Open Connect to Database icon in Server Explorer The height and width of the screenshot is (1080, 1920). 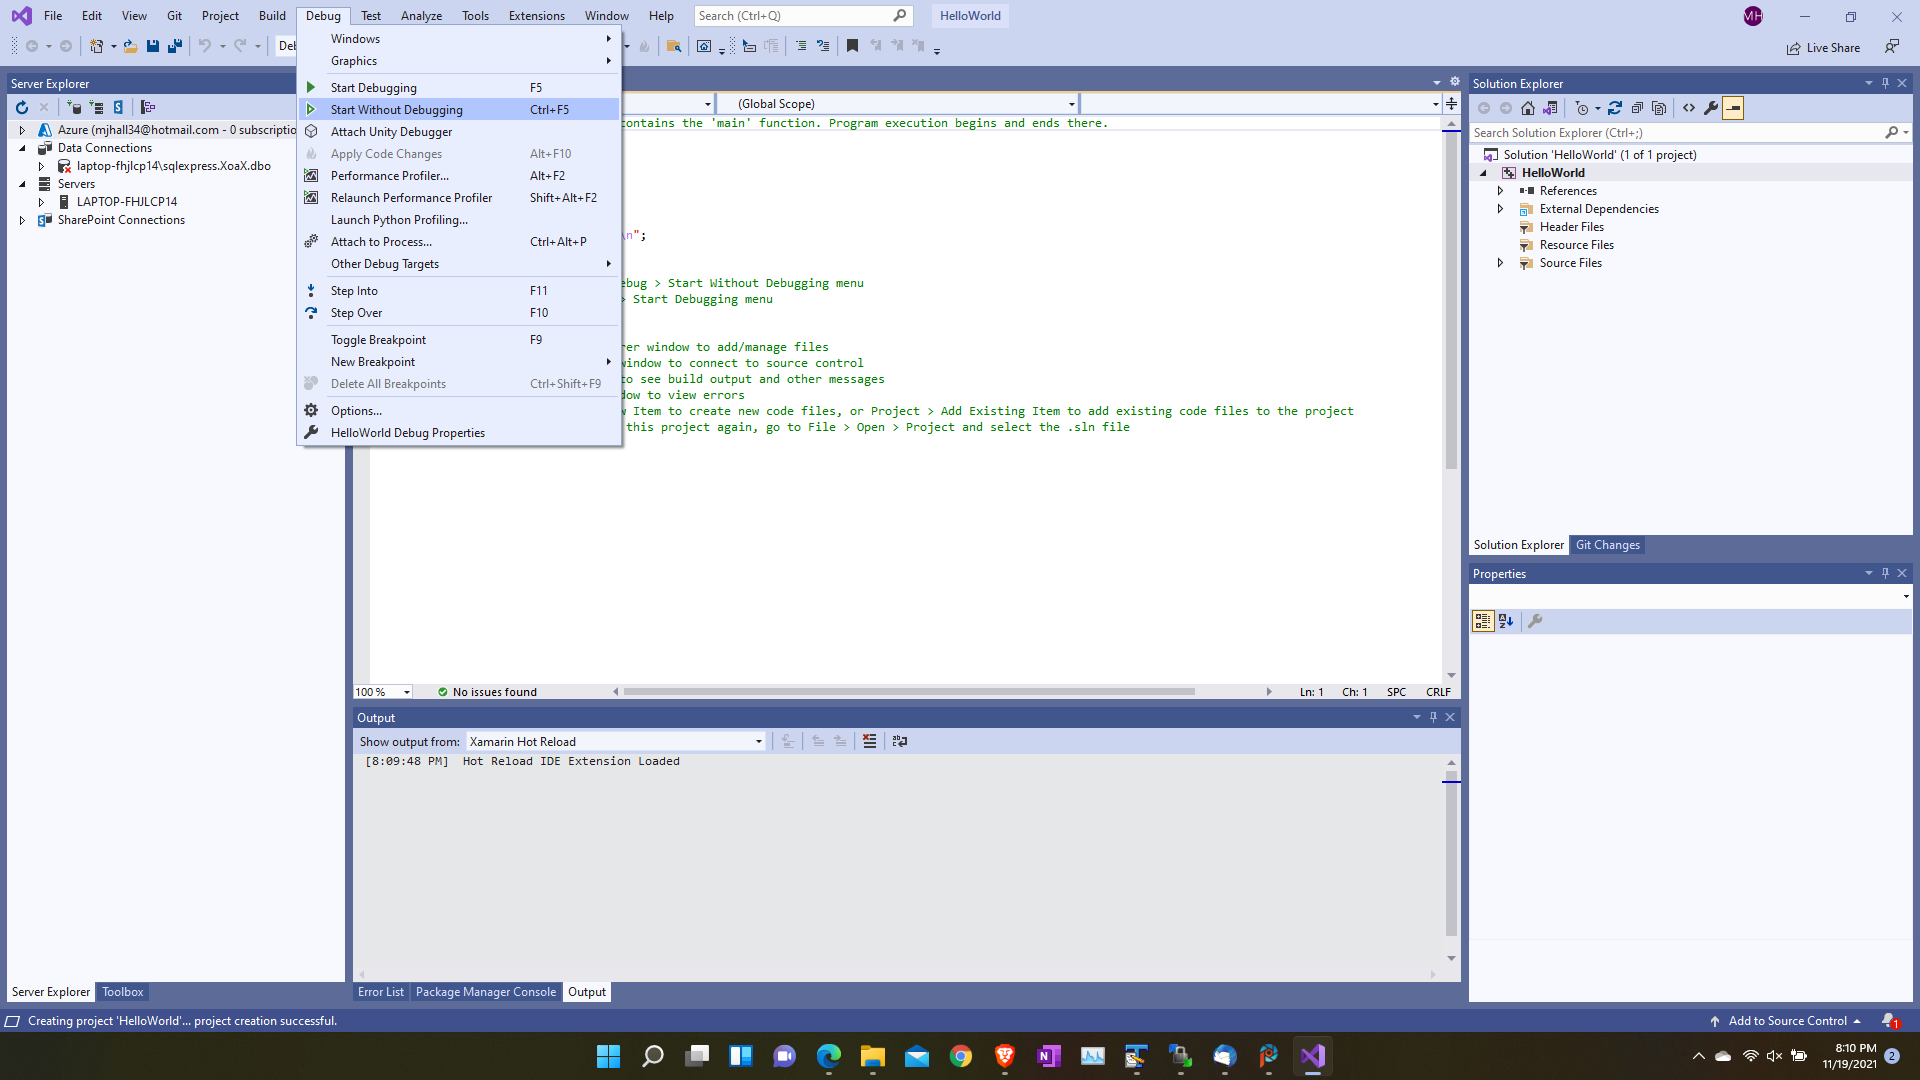pos(76,107)
